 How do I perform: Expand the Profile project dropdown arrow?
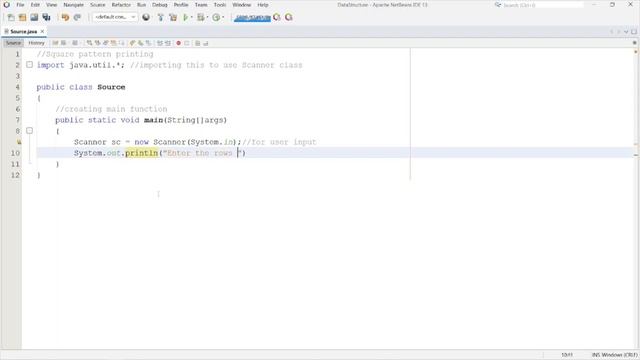pyautogui.click(x=223, y=17)
